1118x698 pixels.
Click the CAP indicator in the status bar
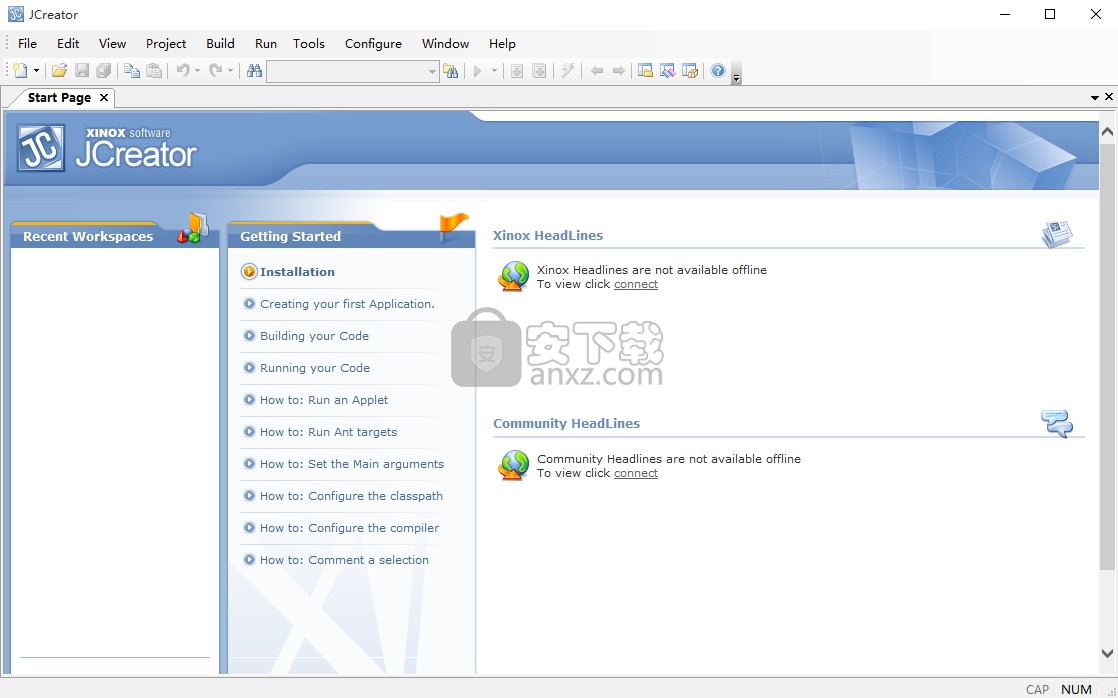(x=1037, y=689)
